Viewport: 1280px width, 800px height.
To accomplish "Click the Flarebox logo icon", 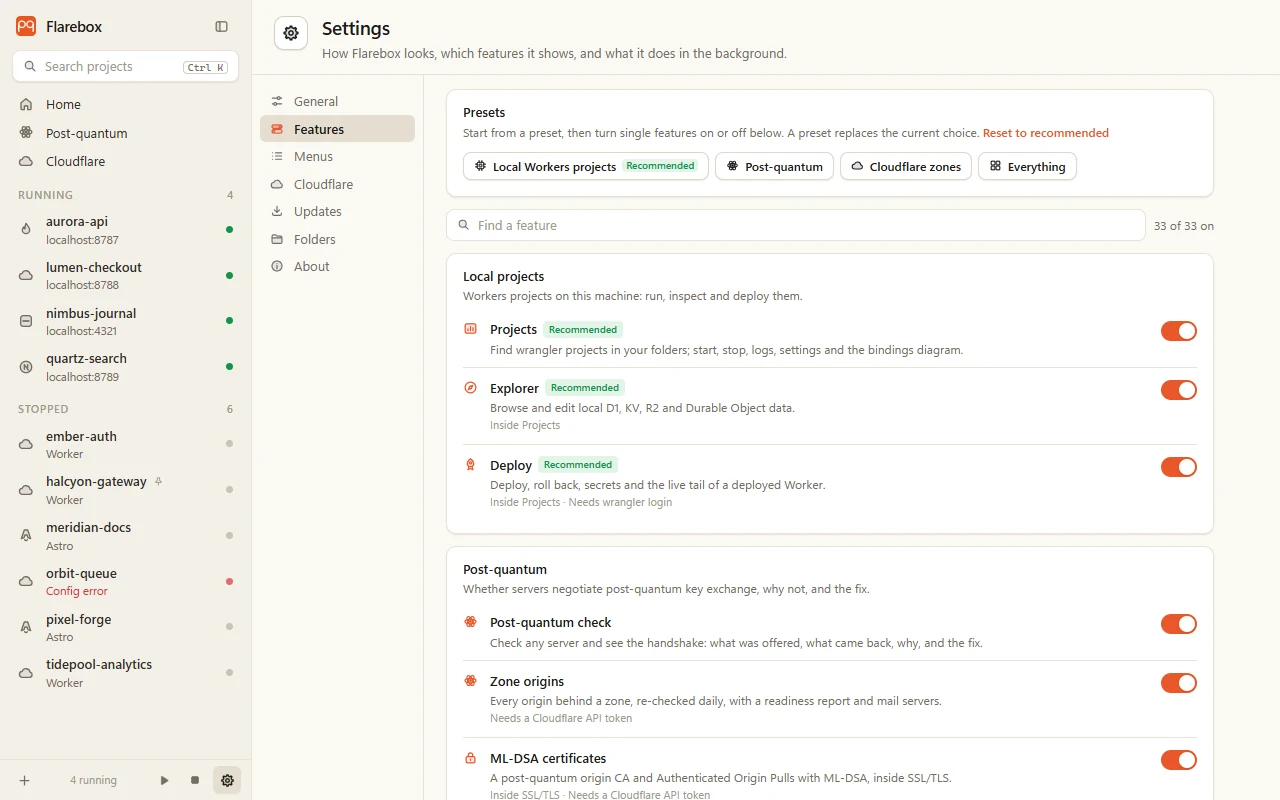I will [x=26, y=26].
